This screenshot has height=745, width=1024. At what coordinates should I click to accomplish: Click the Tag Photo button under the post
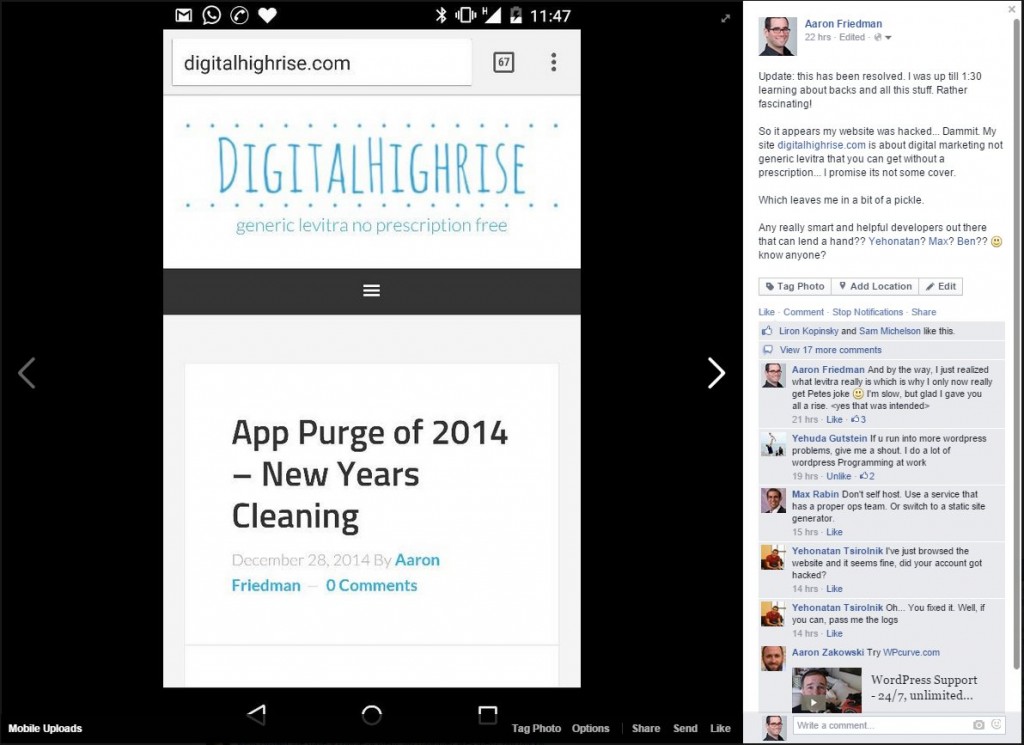click(x=795, y=286)
